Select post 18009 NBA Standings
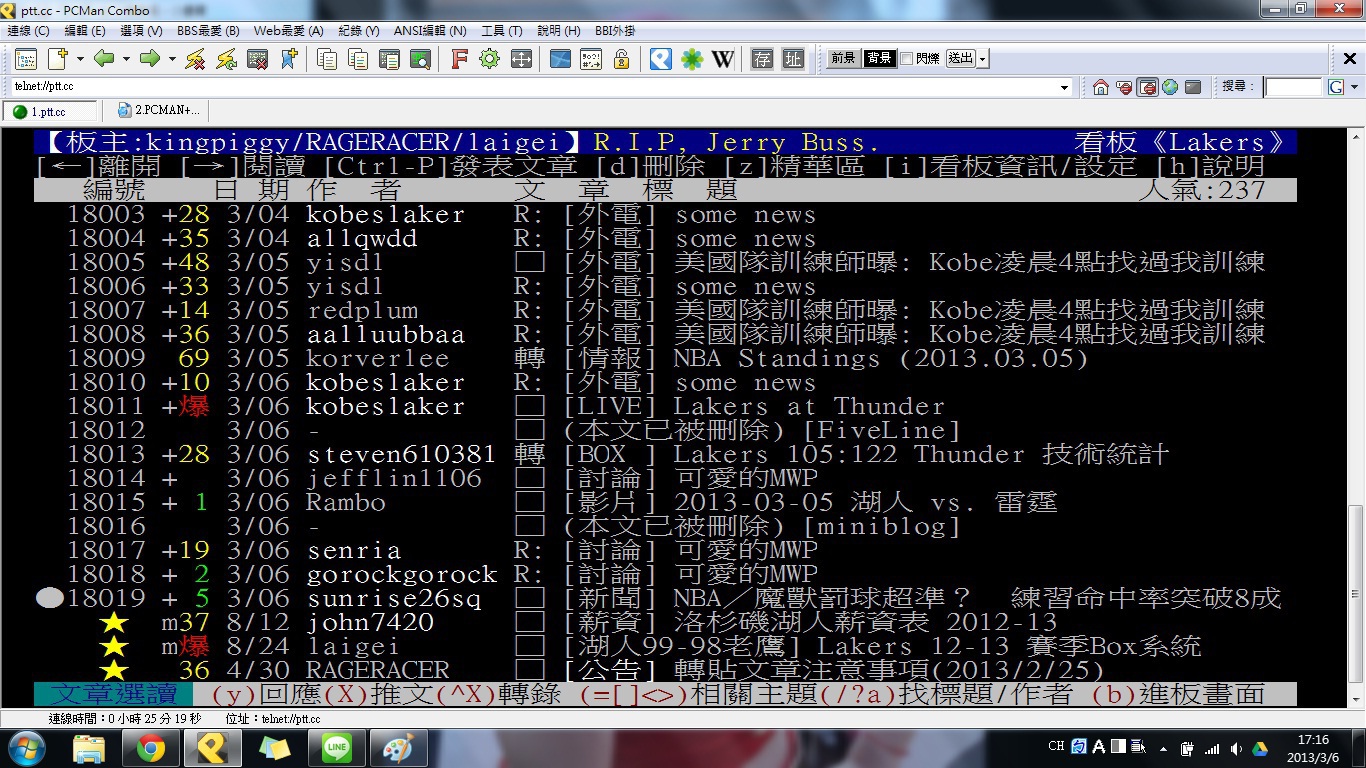The image size is (1366, 768). [665, 359]
